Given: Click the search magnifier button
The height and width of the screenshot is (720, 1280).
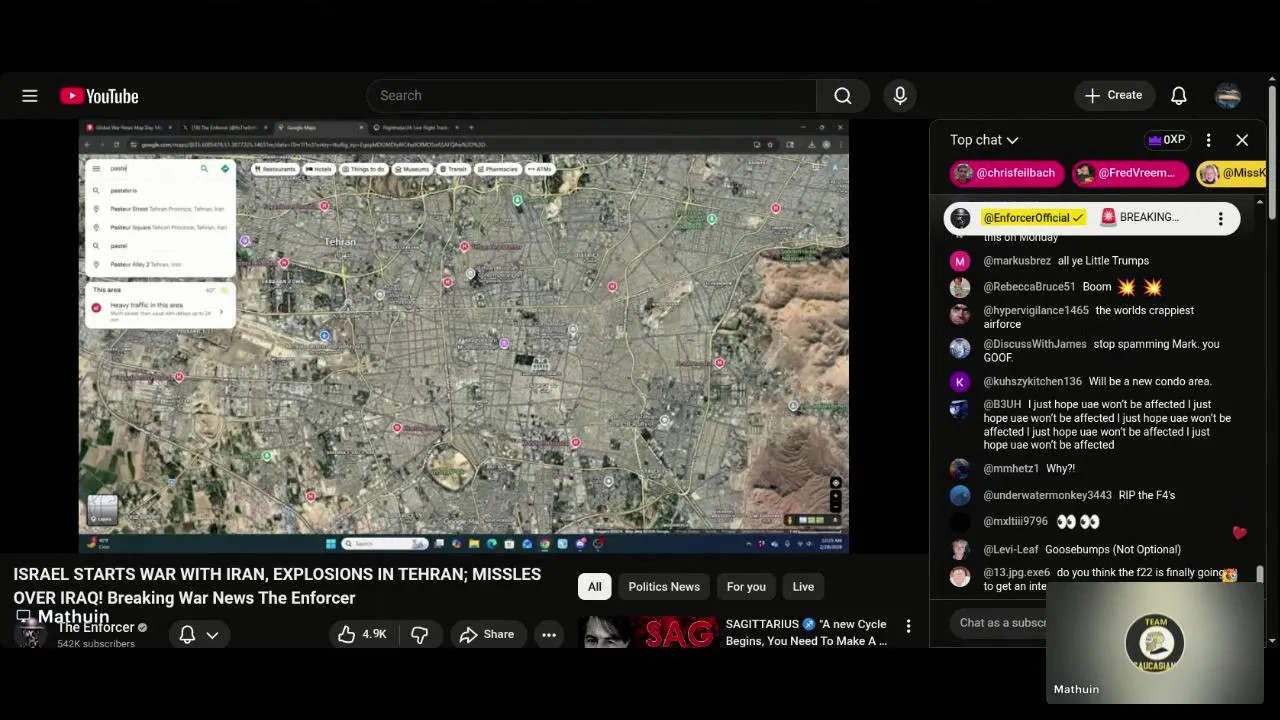Looking at the screenshot, I should tap(843, 95).
